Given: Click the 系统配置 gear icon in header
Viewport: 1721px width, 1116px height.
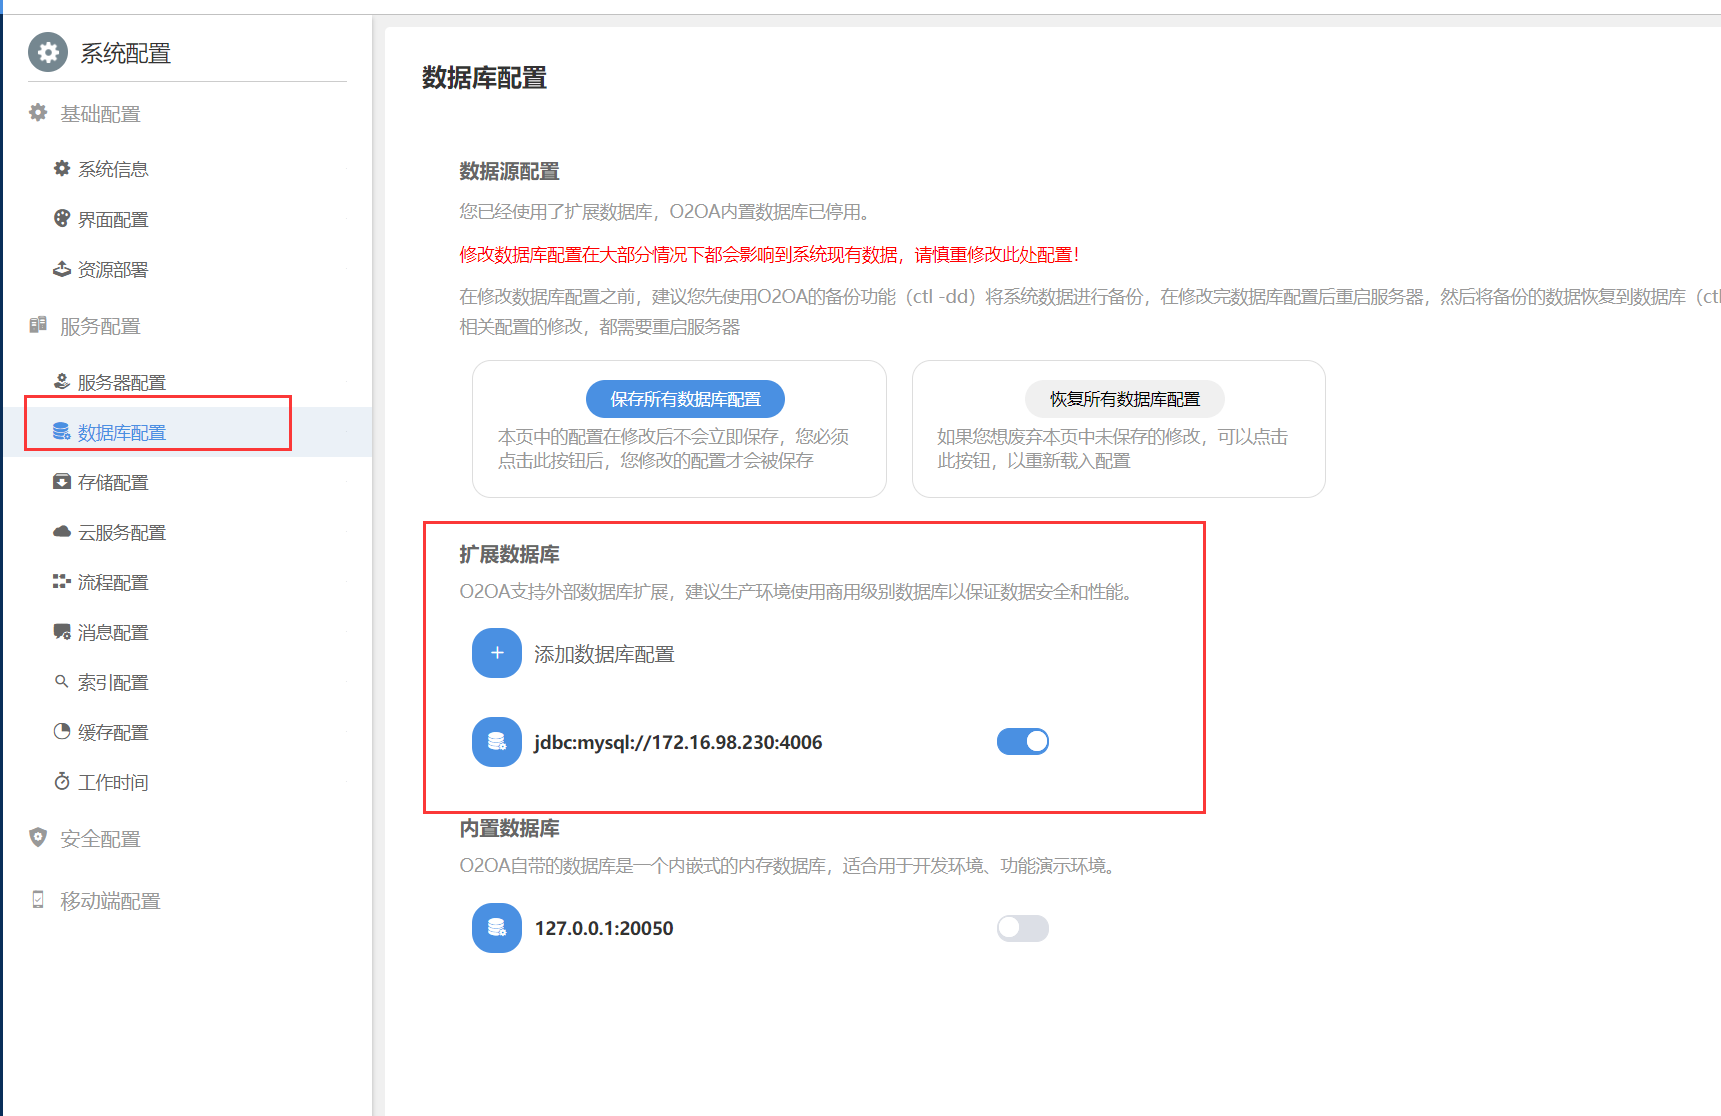Looking at the screenshot, I should (x=48, y=53).
